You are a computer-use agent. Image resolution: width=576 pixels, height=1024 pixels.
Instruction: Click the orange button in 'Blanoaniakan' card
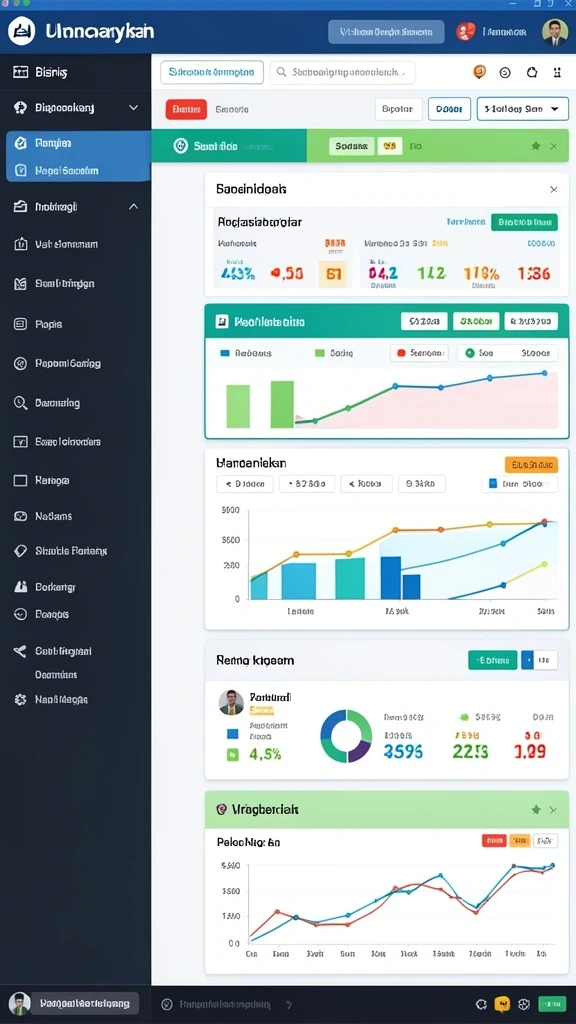tap(532, 464)
